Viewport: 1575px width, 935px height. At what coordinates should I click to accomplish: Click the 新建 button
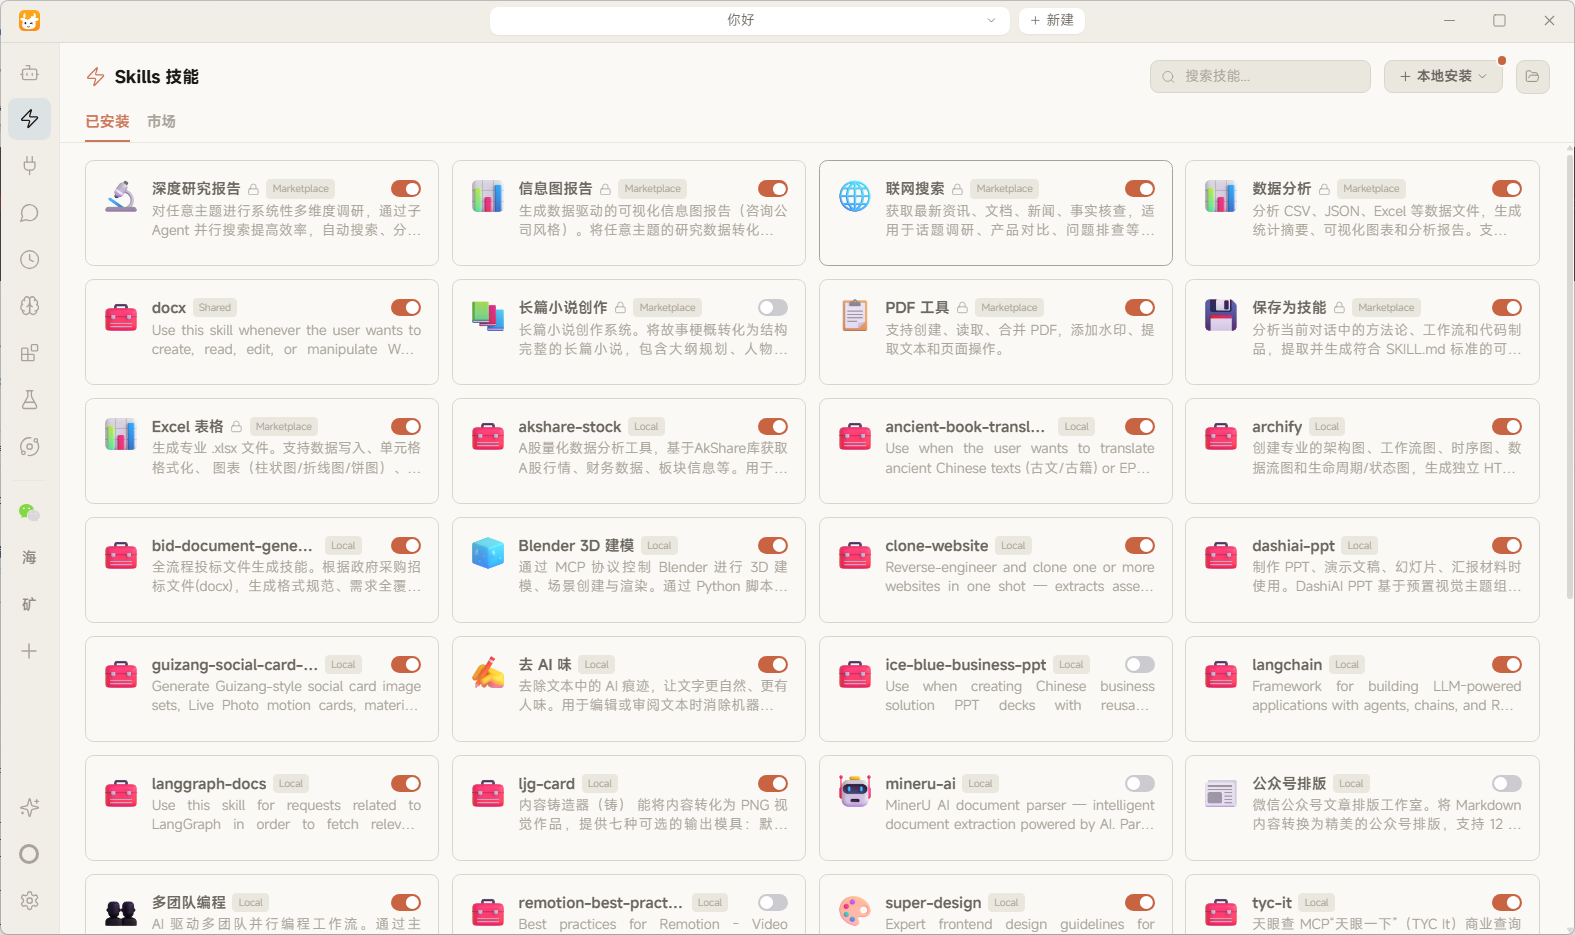pyautogui.click(x=1052, y=20)
